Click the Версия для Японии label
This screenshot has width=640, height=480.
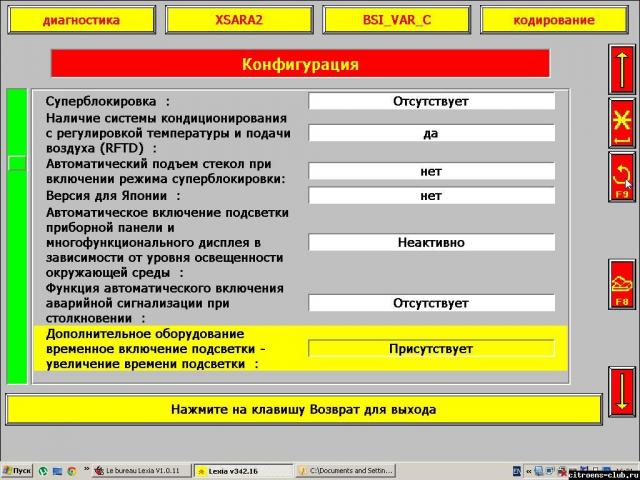(113, 196)
